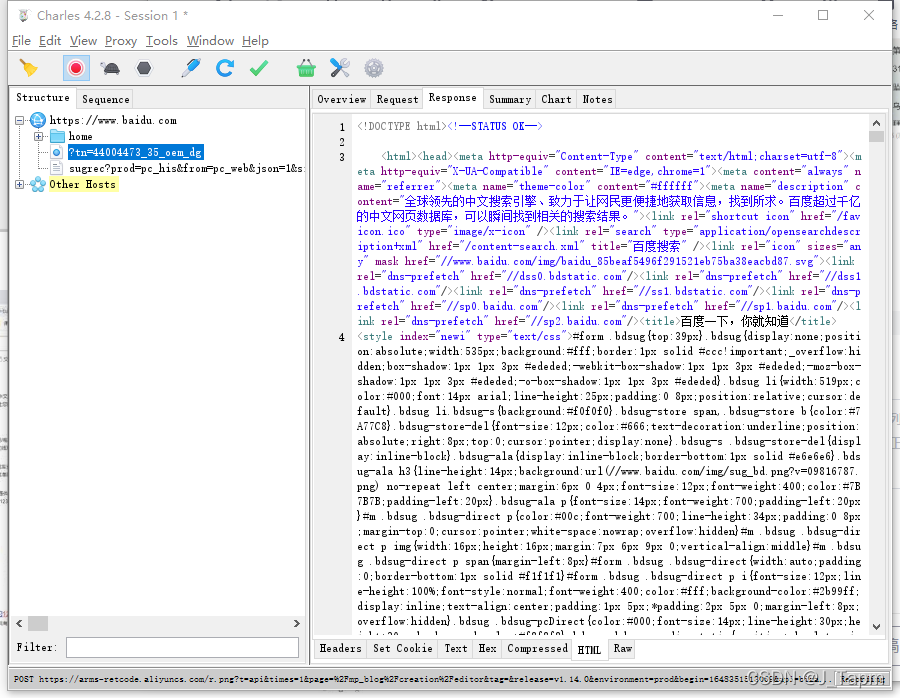Open the File menu
900x698 pixels.
pos(21,41)
